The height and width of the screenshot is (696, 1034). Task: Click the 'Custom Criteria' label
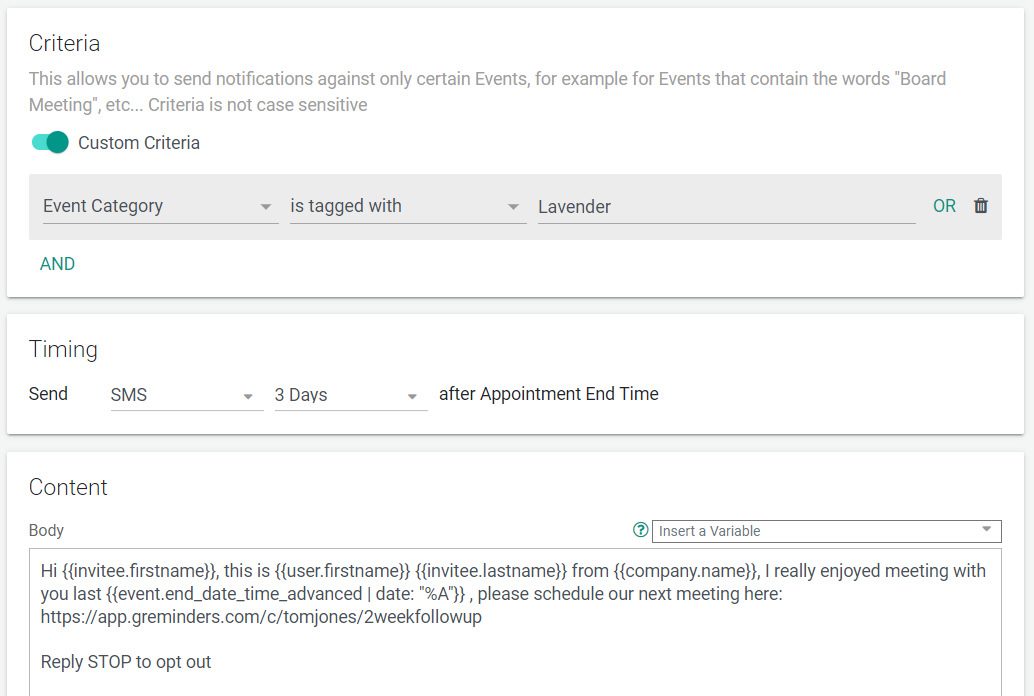click(139, 142)
